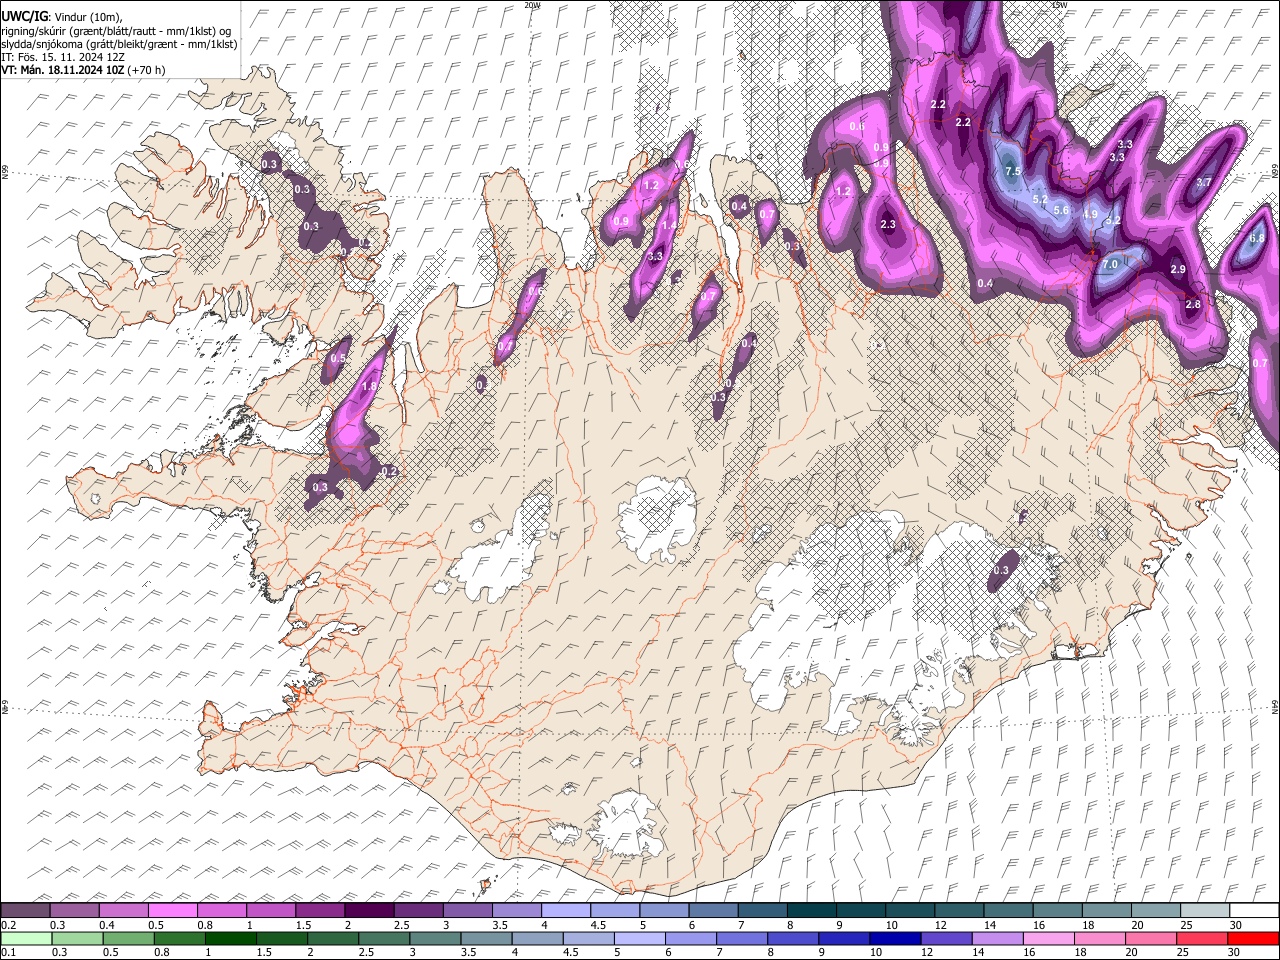Click the 15W longitude label
Screen dimensions: 1280x960
(1059, 5)
